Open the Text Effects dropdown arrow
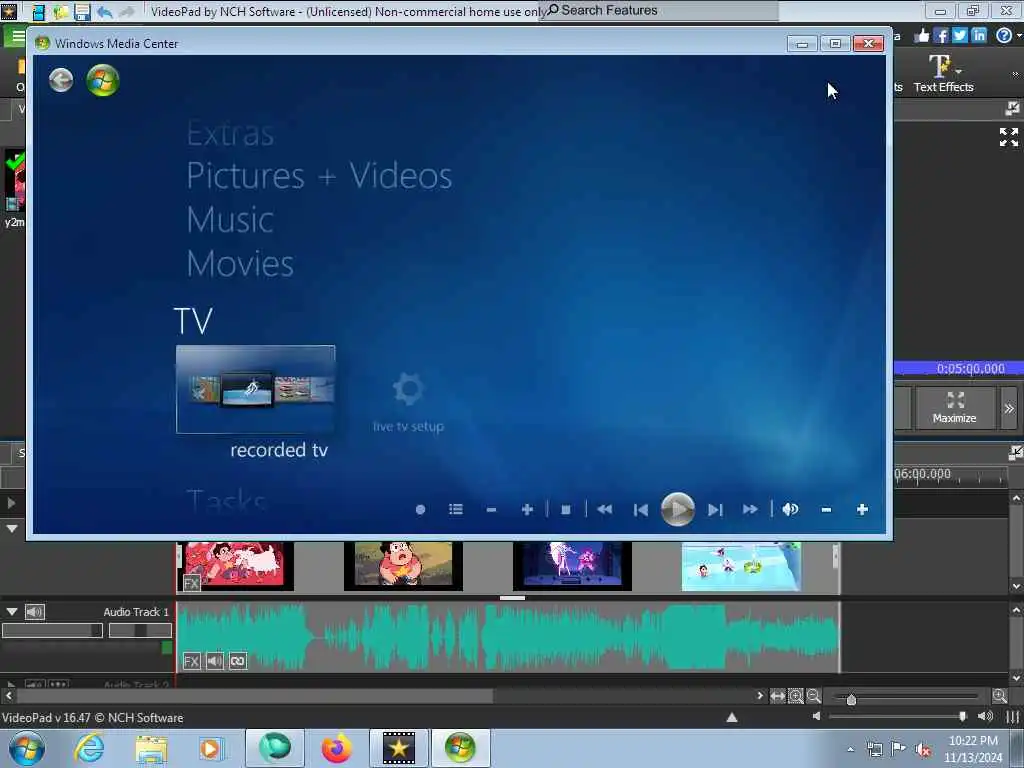Image resolution: width=1024 pixels, height=768 pixels. (x=959, y=71)
